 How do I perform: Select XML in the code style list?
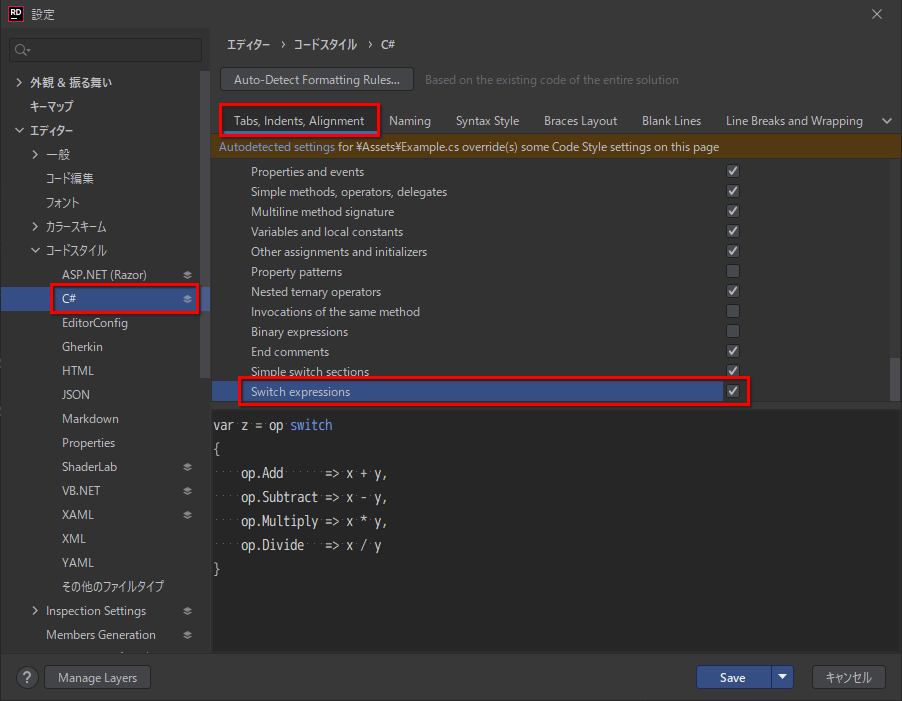pyautogui.click(x=74, y=539)
